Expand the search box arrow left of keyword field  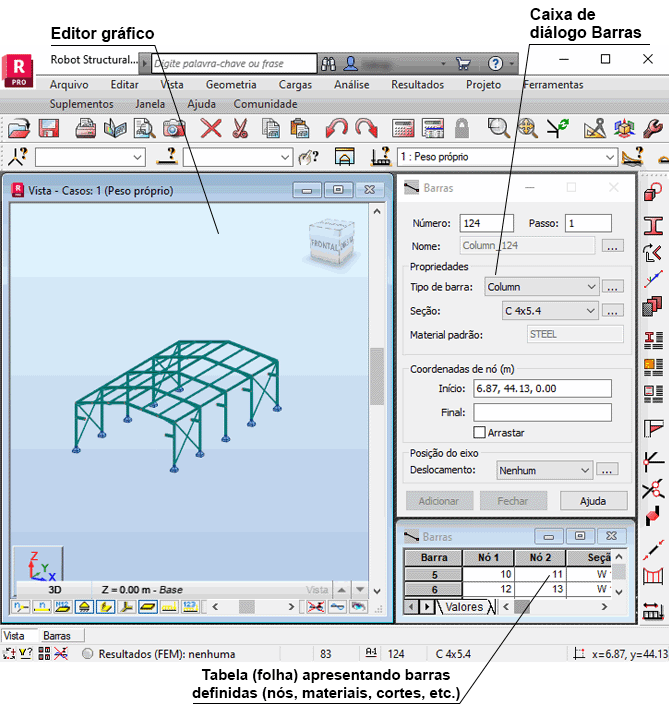tap(145, 64)
